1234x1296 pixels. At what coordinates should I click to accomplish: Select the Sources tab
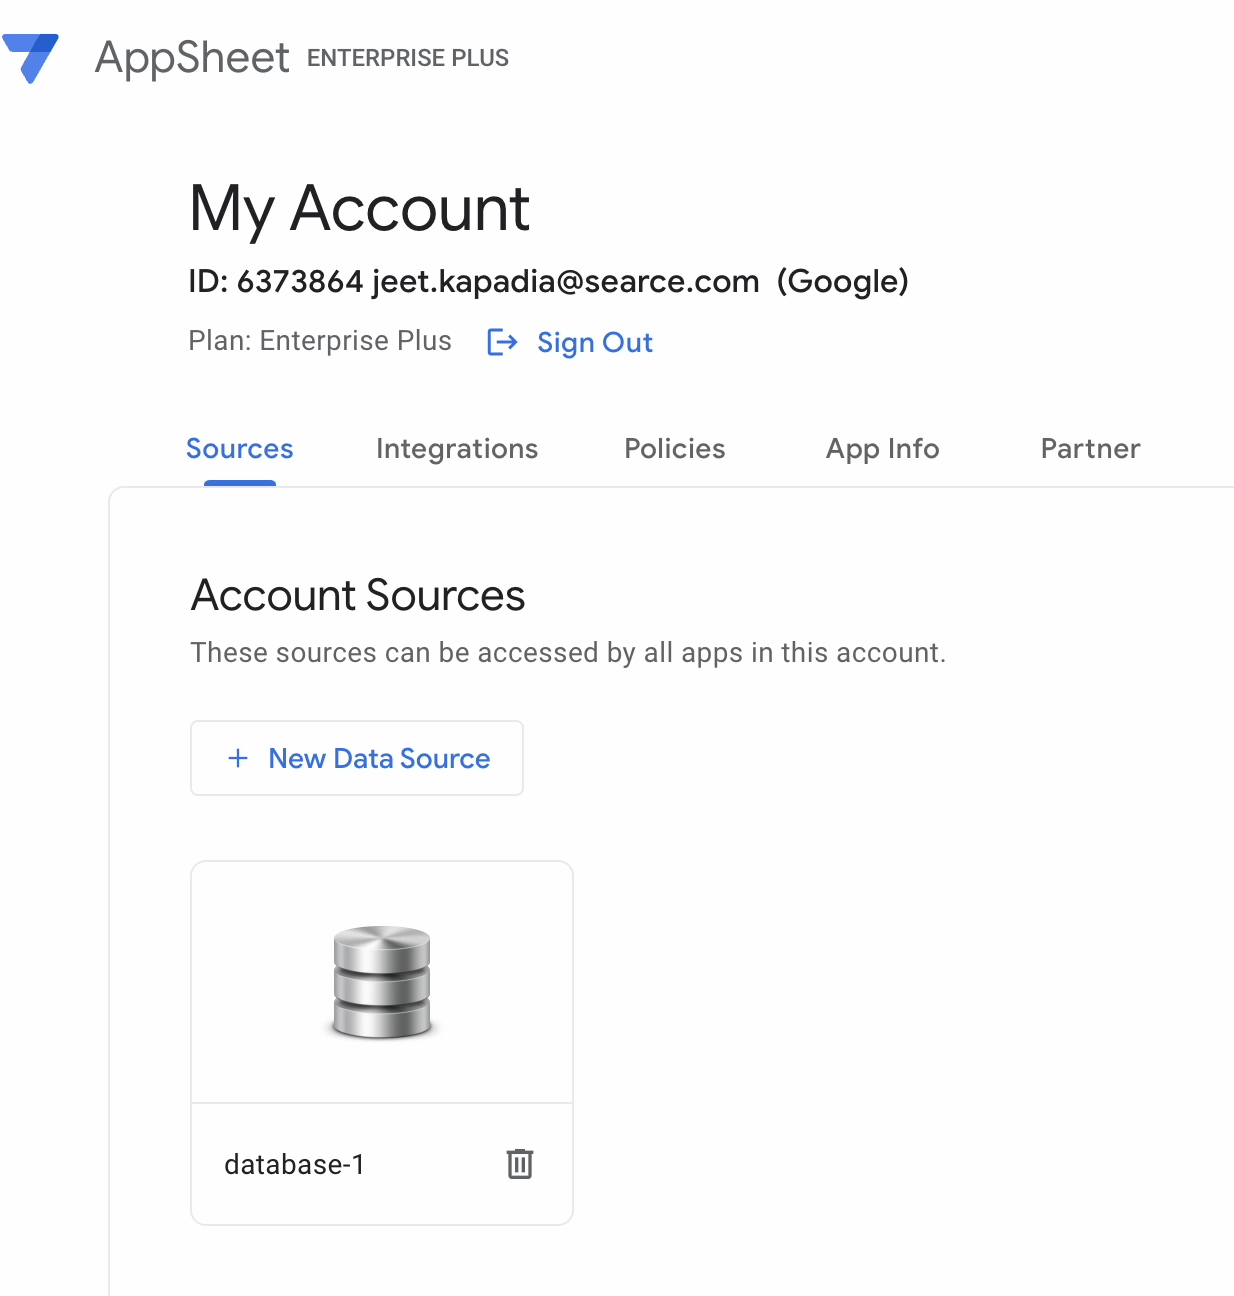[x=239, y=449]
